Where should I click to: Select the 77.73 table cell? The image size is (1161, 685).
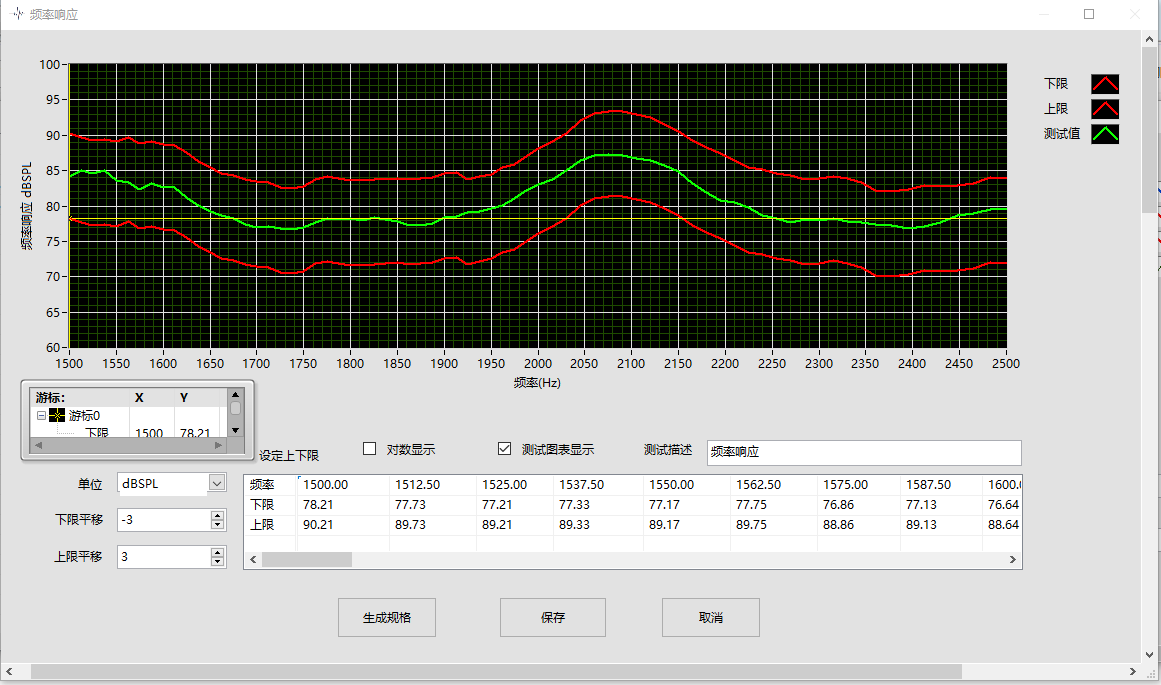point(433,504)
